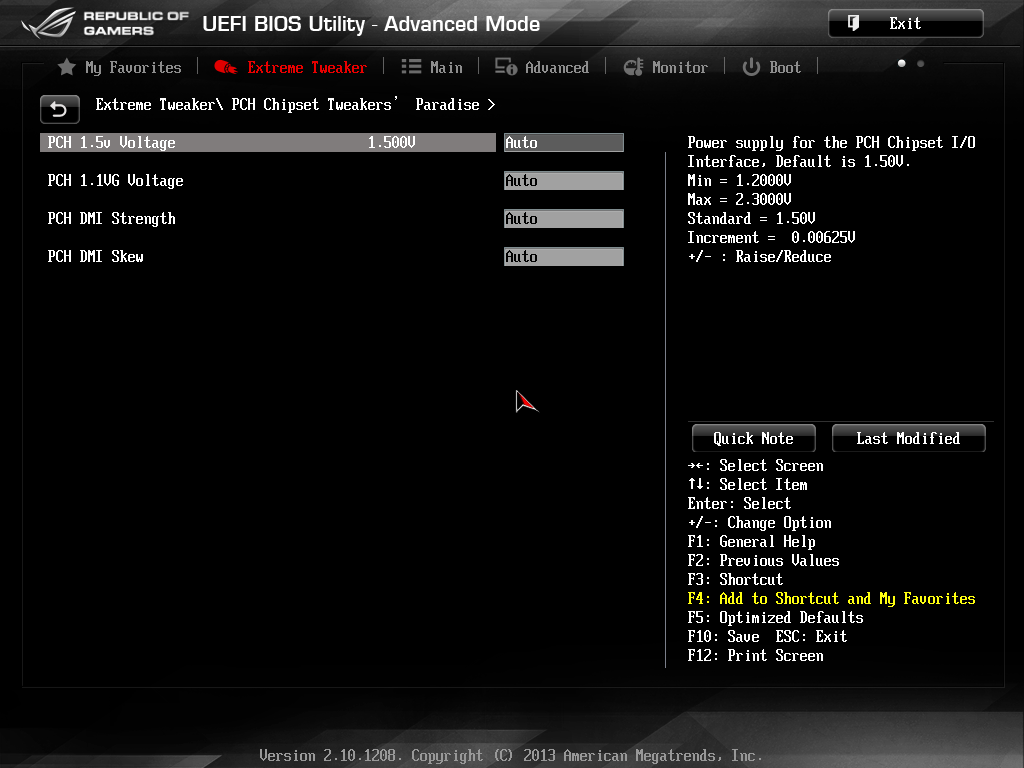This screenshot has height=768, width=1024.
Task: Open the Quick Note button
Action: pyautogui.click(x=754, y=438)
